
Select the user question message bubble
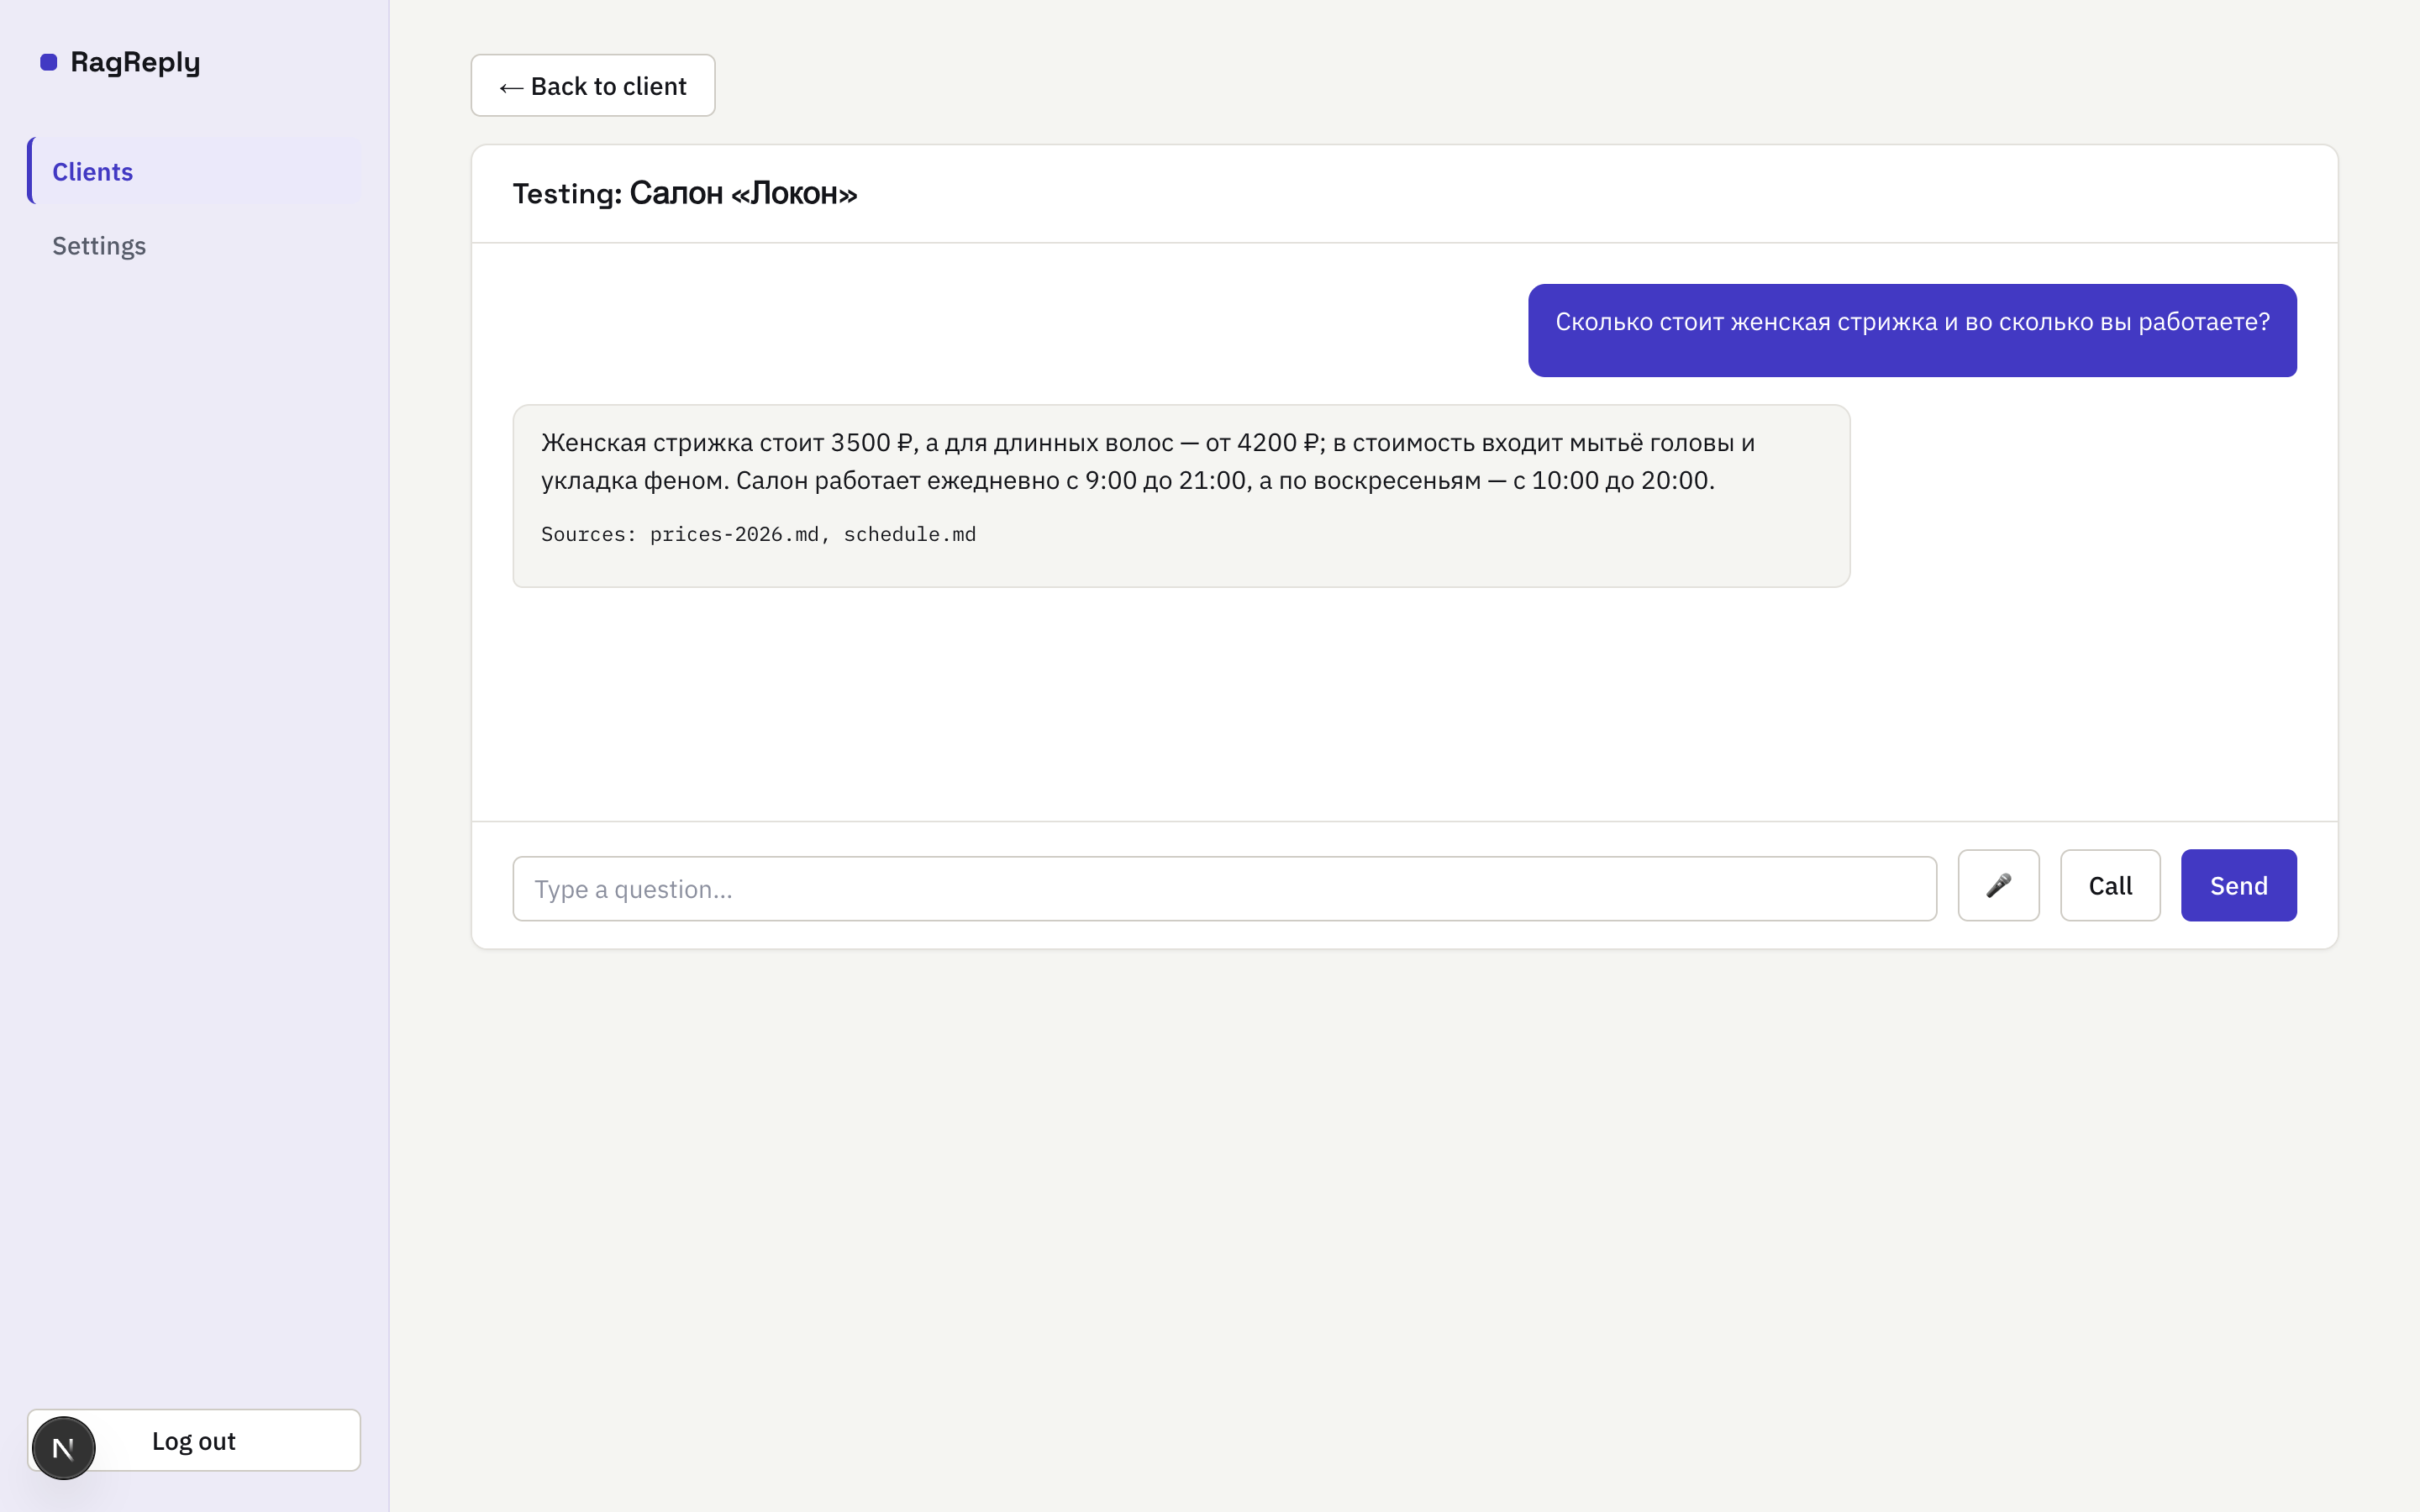[1912, 330]
